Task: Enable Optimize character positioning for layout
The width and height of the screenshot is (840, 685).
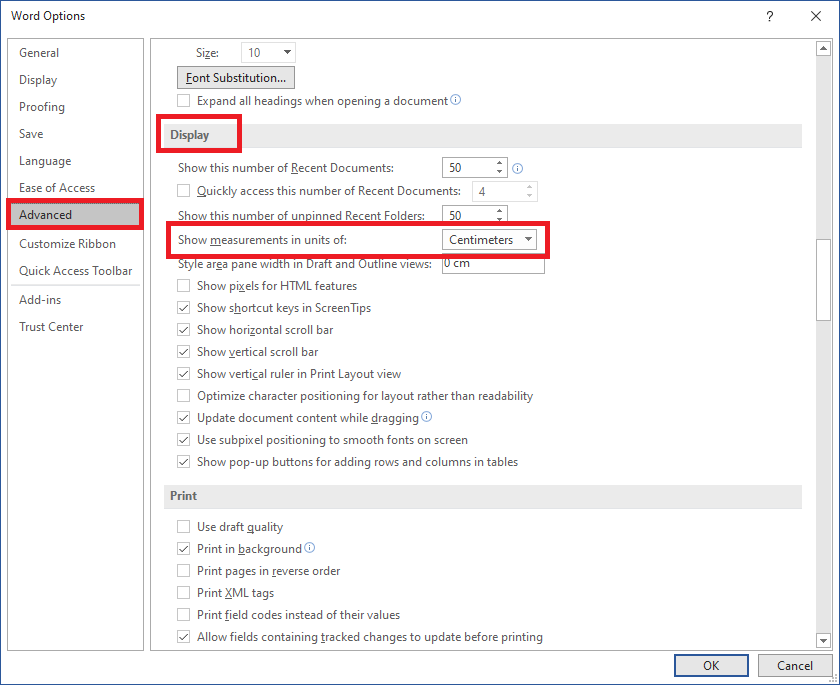Action: [x=184, y=396]
